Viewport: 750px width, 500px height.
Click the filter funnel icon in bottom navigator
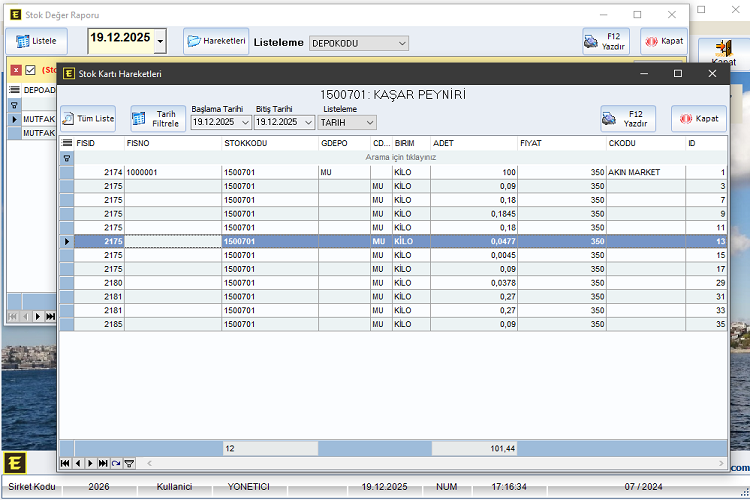129,463
